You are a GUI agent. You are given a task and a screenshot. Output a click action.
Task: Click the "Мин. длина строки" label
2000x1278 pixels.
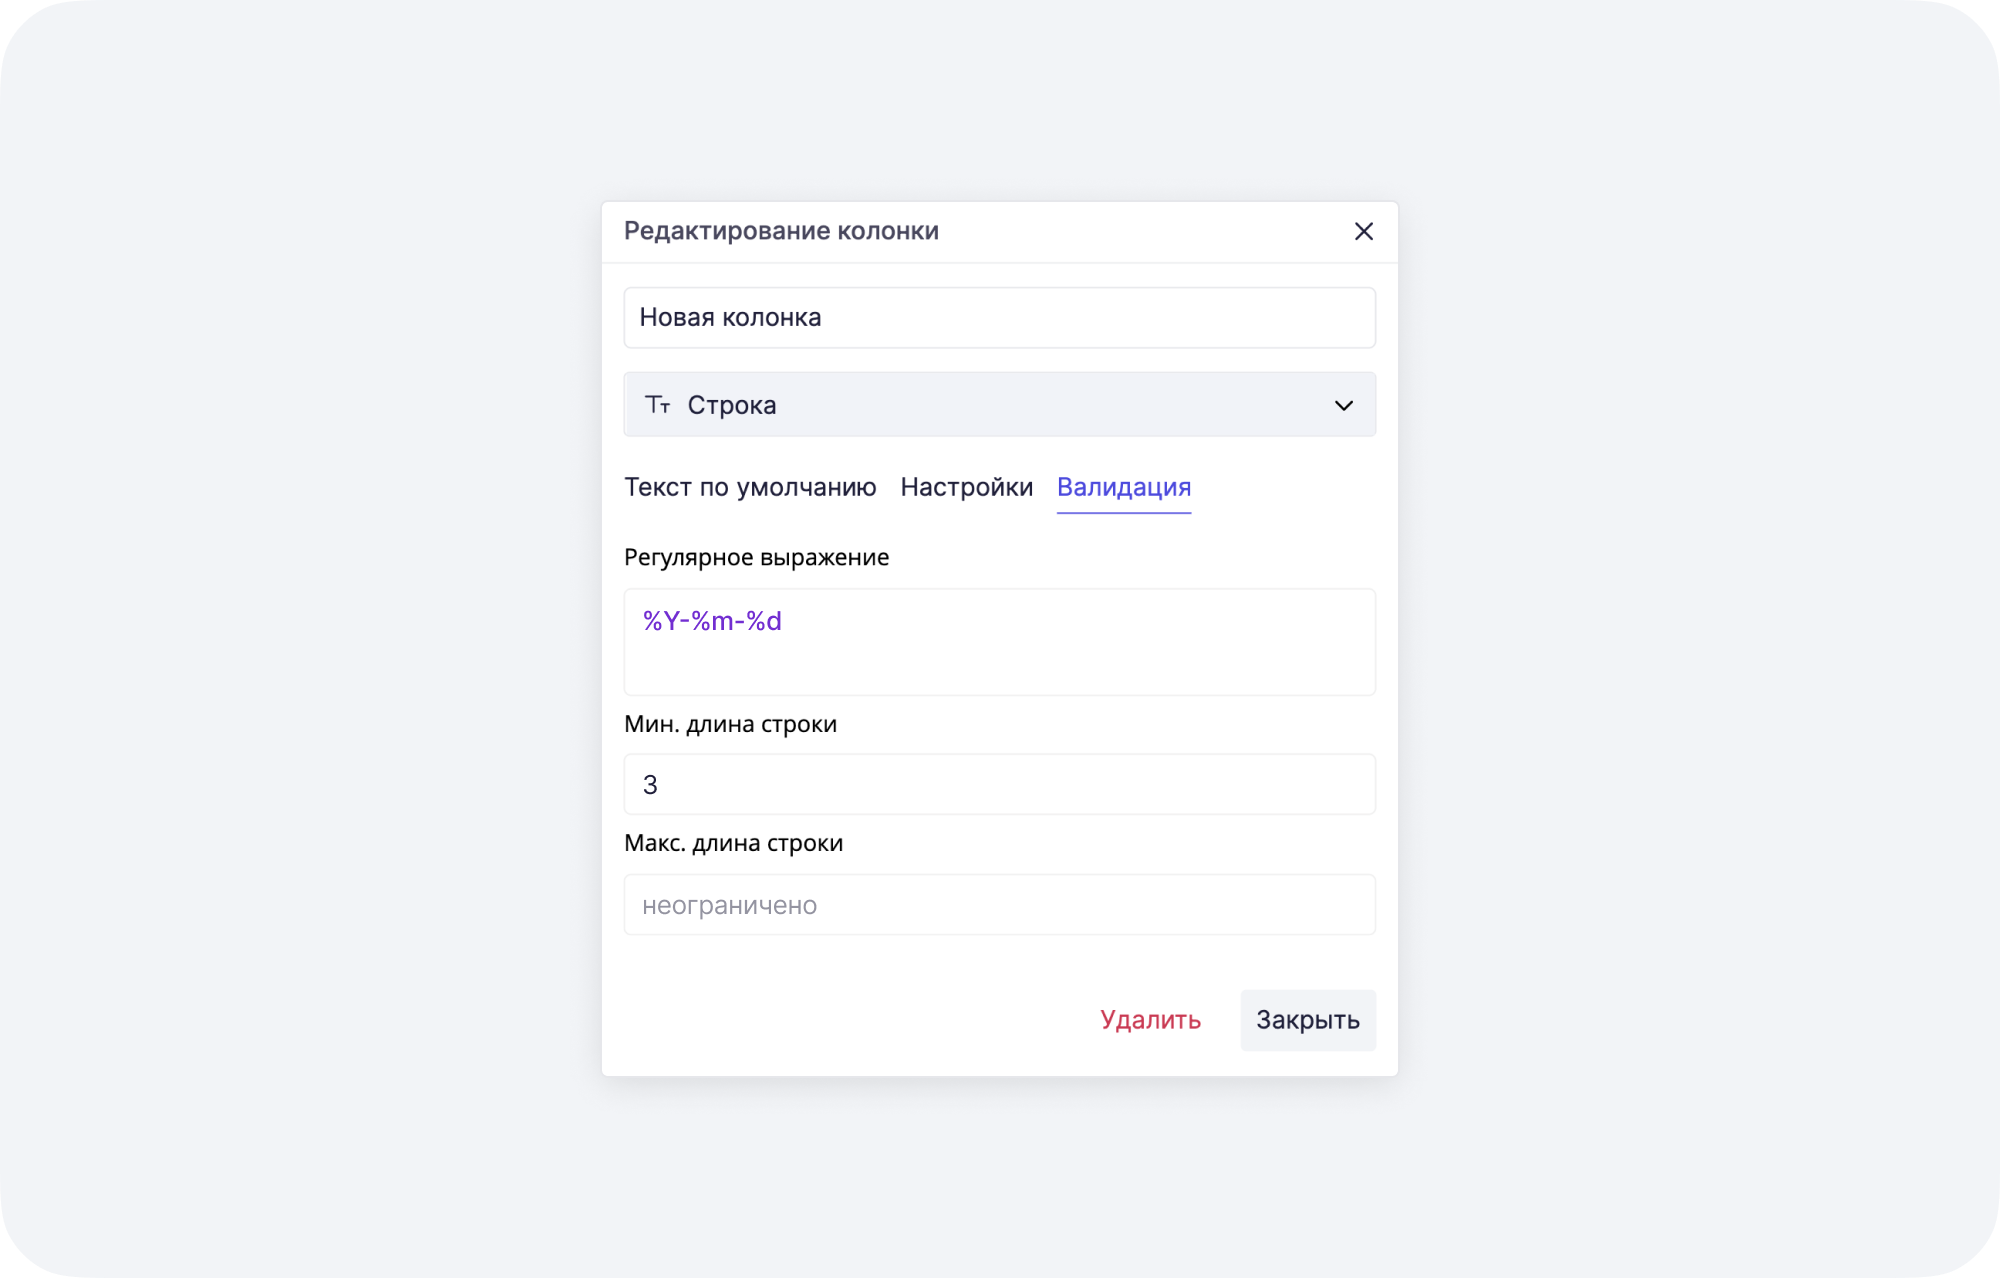pyautogui.click(x=731, y=723)
